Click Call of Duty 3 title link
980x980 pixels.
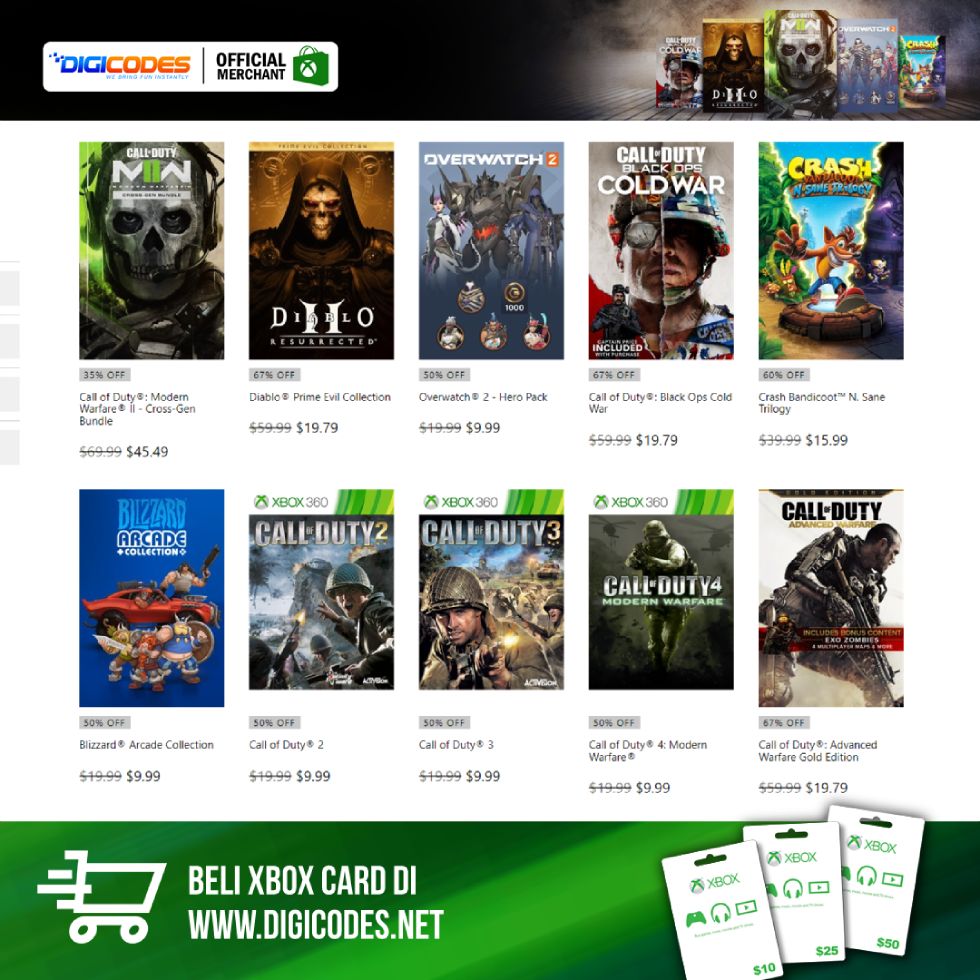pyautogui.click(x=456, y=744)
